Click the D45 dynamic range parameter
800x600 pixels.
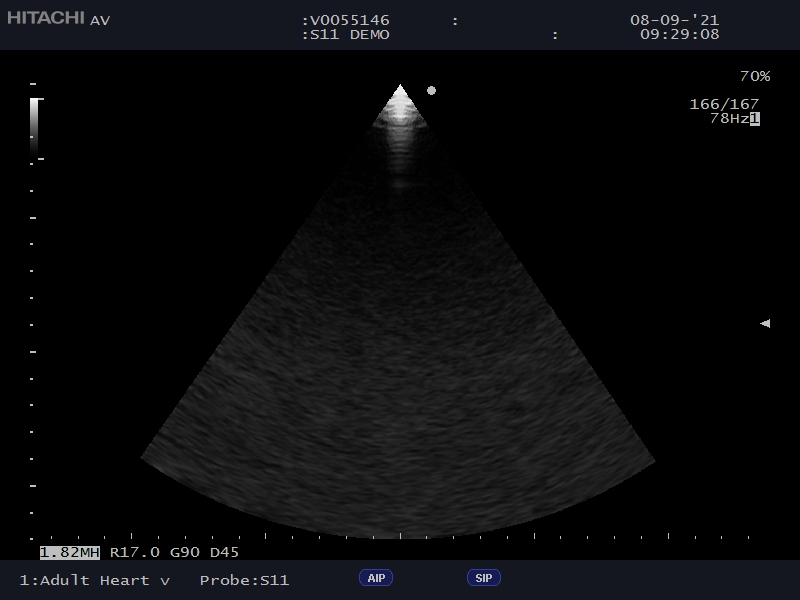click(224, 552)
